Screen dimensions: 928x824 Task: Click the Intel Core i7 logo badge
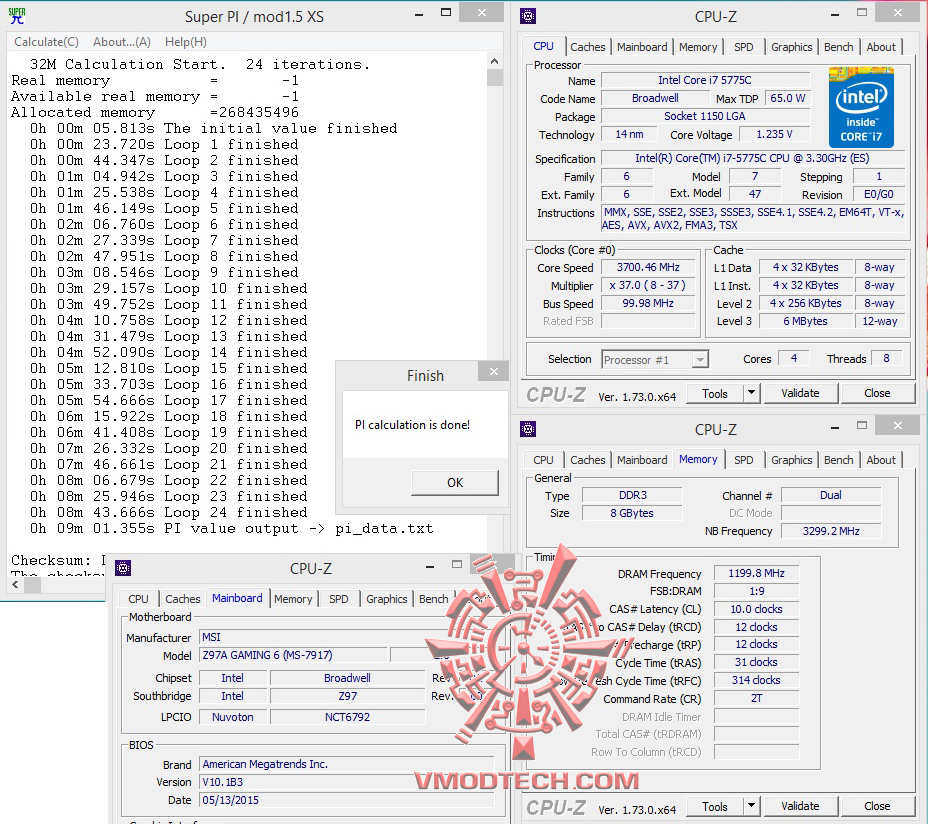861,107
